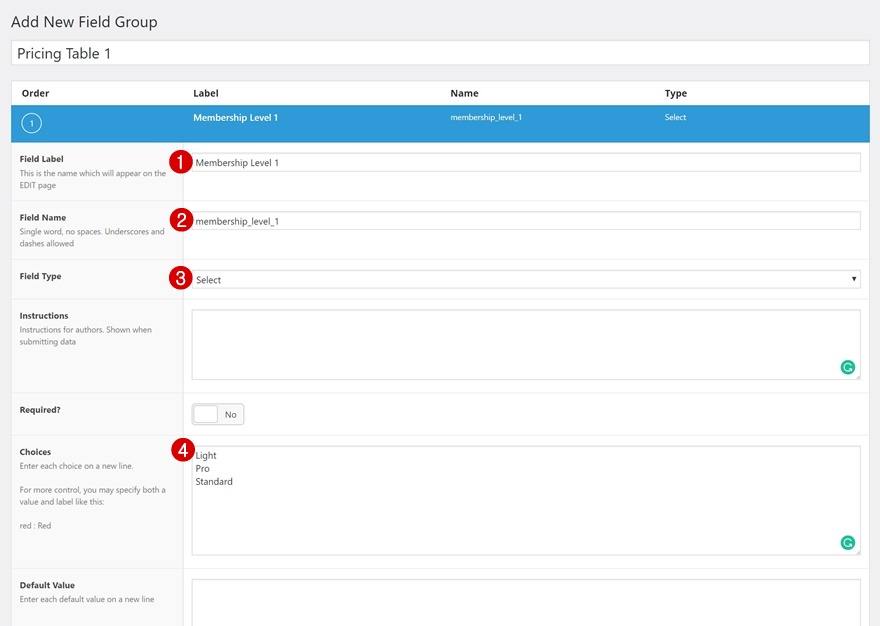This screenshot has width=880, height=626.
Task: Click the field group title input
Action: coord(440,54)
